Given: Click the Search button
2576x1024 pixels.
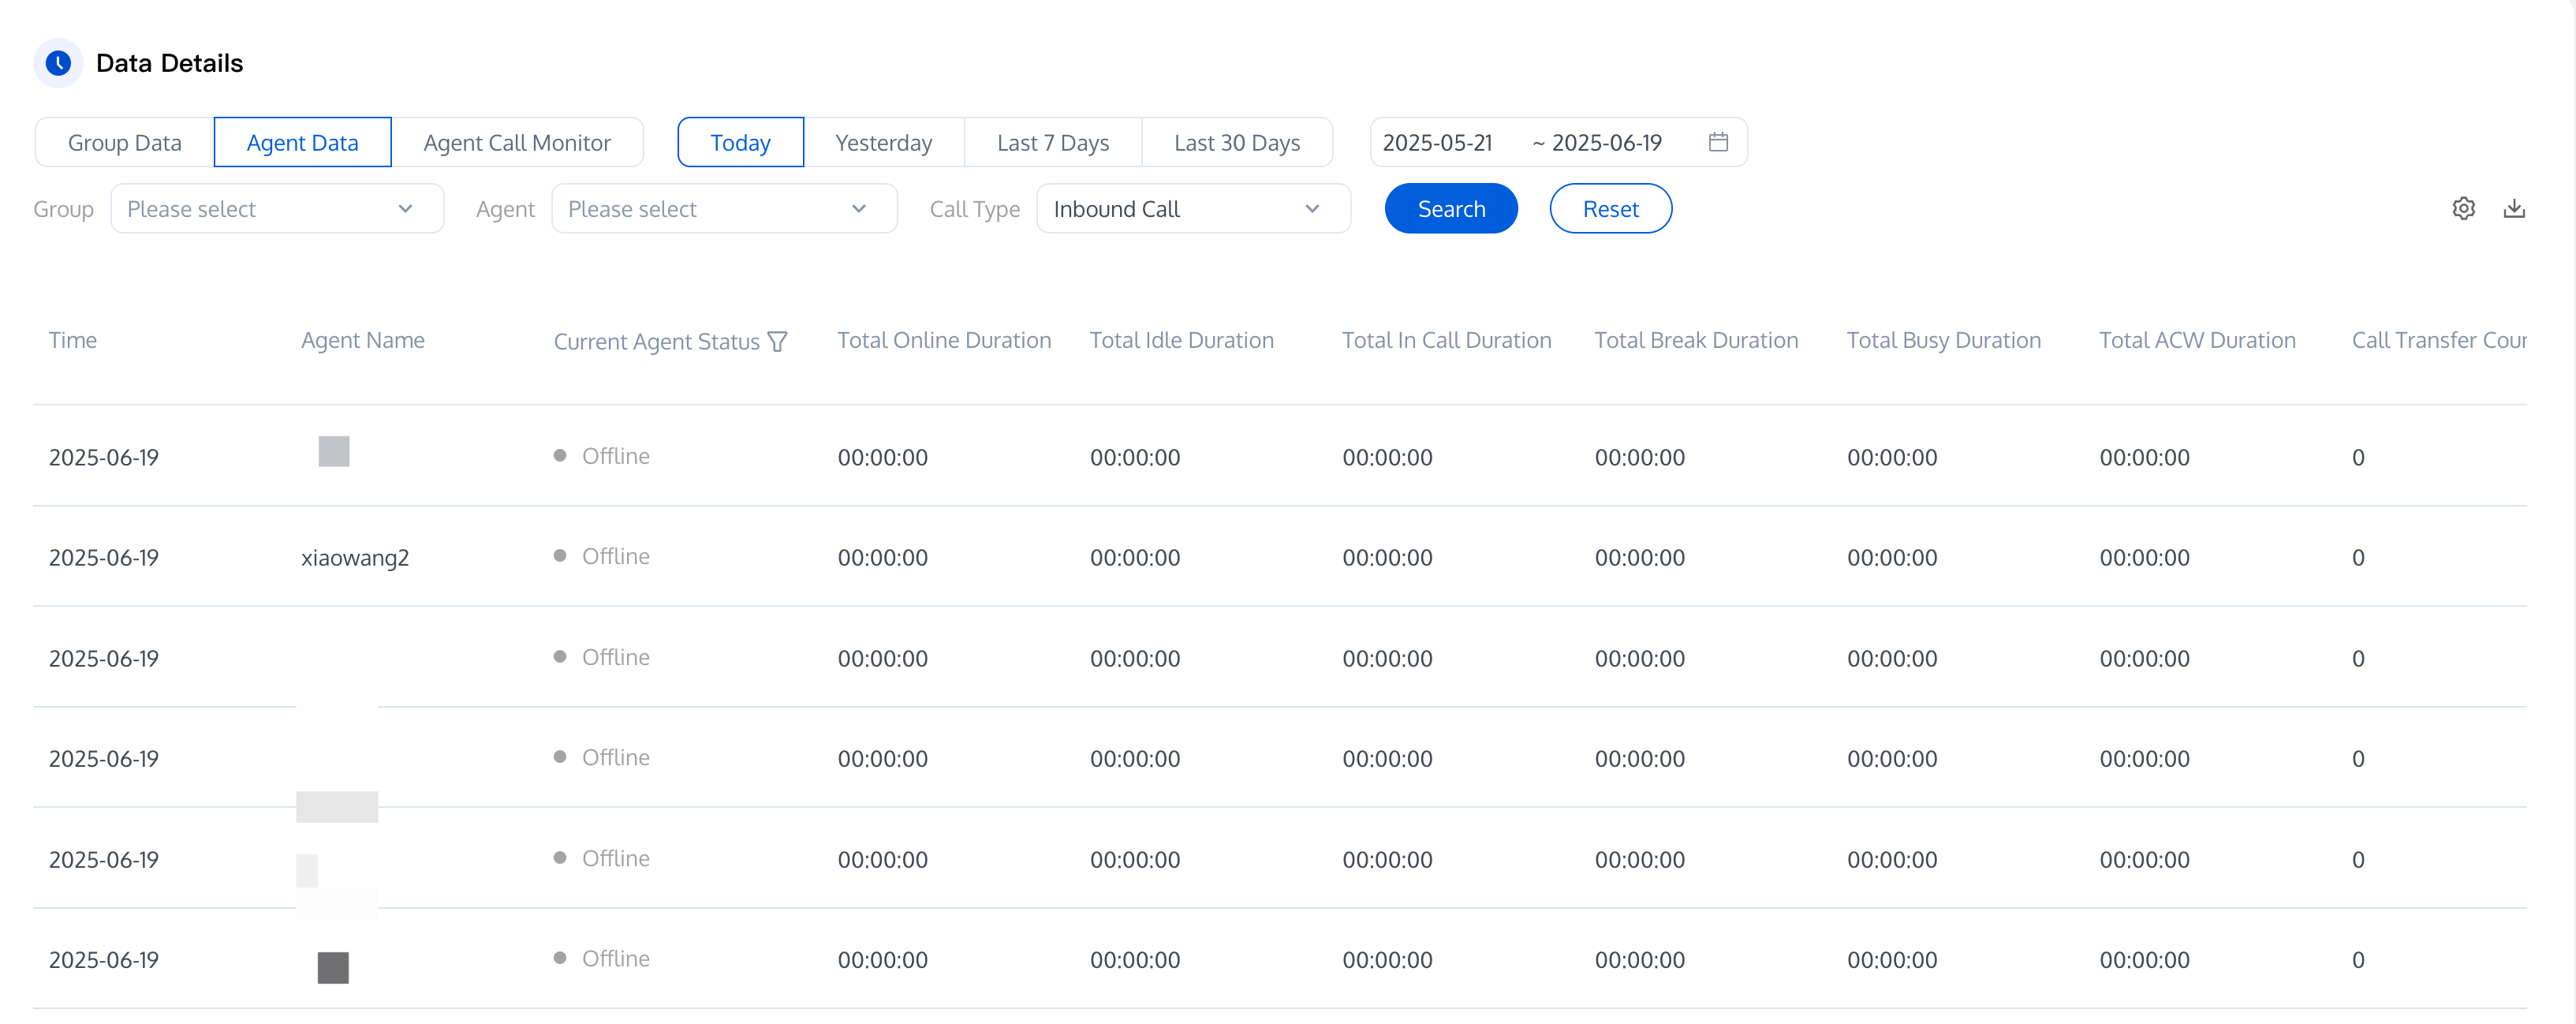Looking at the screenshot, I should 1450,209.
